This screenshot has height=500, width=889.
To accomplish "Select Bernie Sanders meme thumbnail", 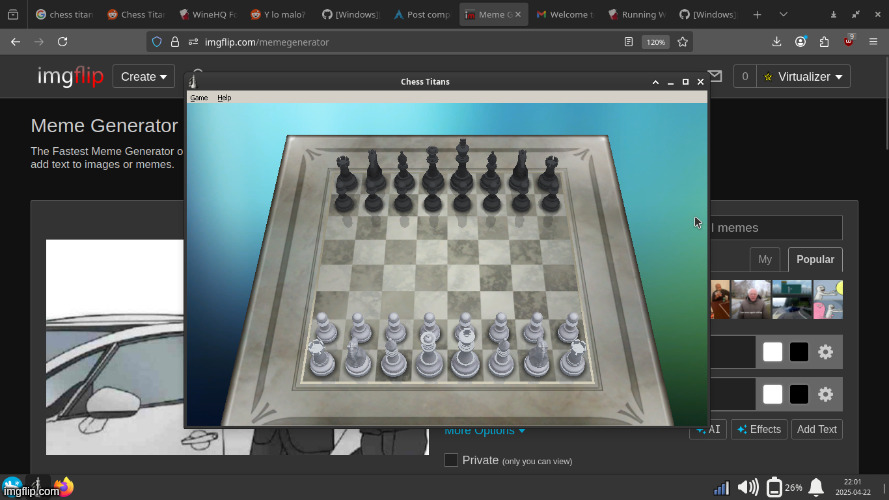I will point(751,299).
